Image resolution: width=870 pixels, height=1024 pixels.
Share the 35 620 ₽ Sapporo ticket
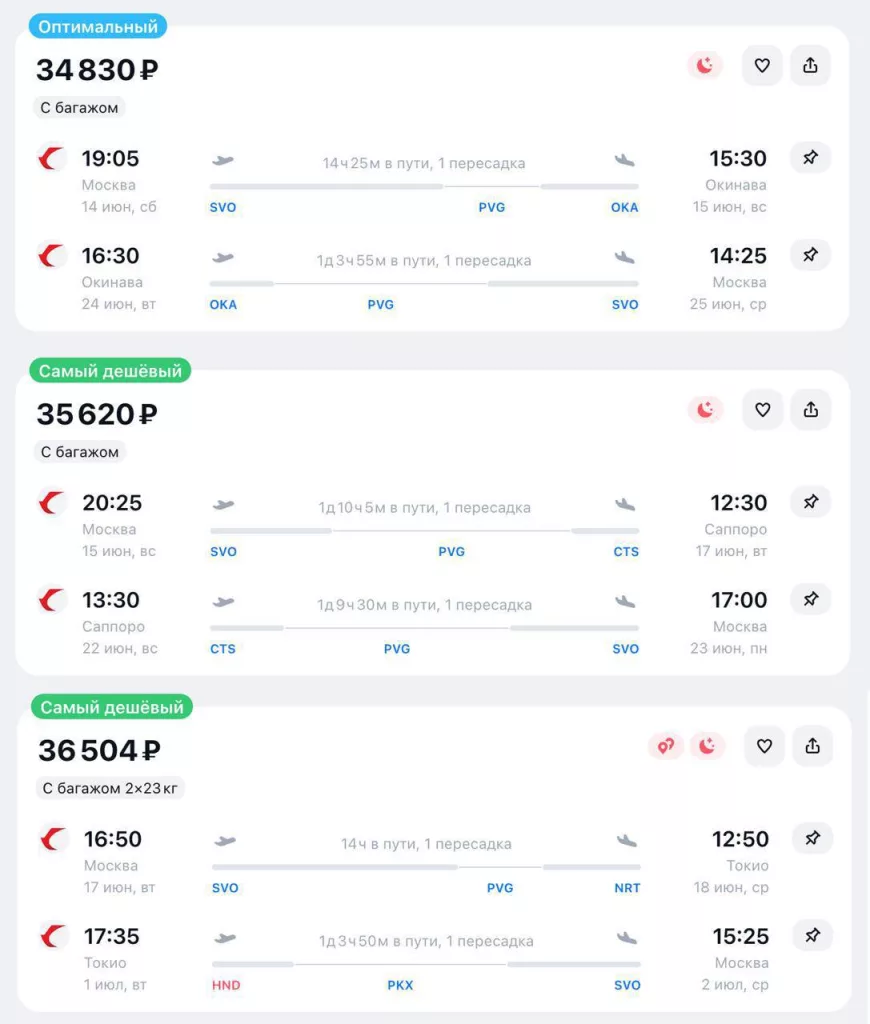(x=810, y=410)
